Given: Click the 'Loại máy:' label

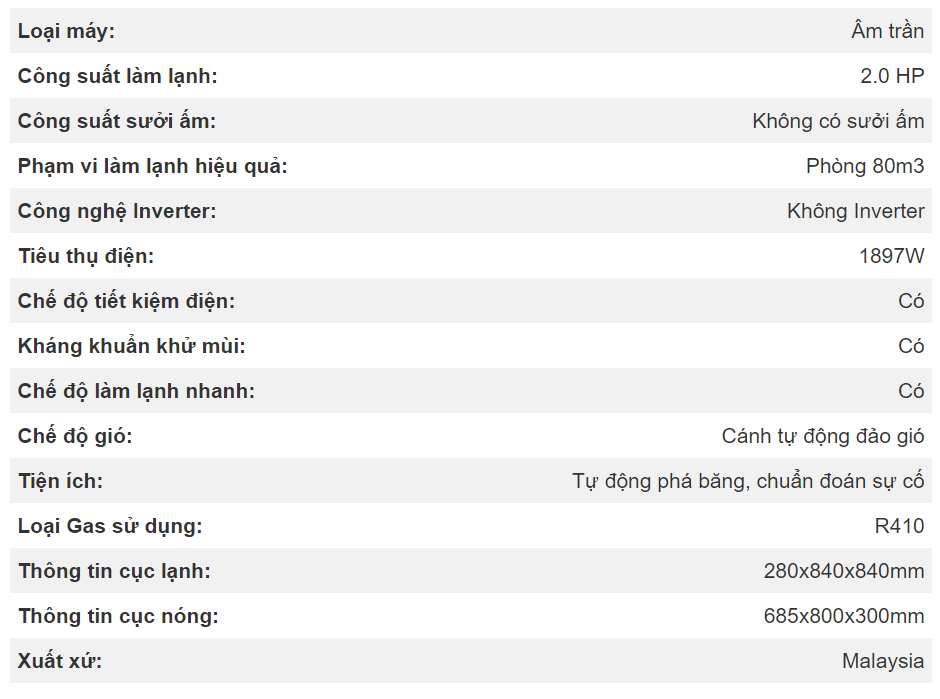Looking at the screenshot, I should click(66, 31).
